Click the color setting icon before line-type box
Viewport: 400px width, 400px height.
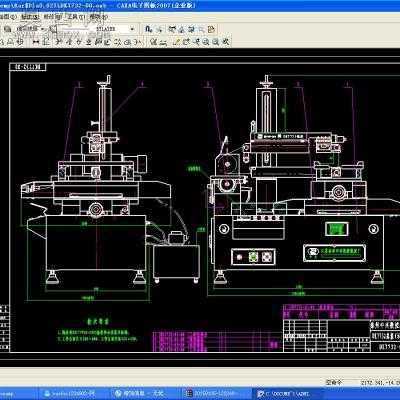(x=53, y=29)
